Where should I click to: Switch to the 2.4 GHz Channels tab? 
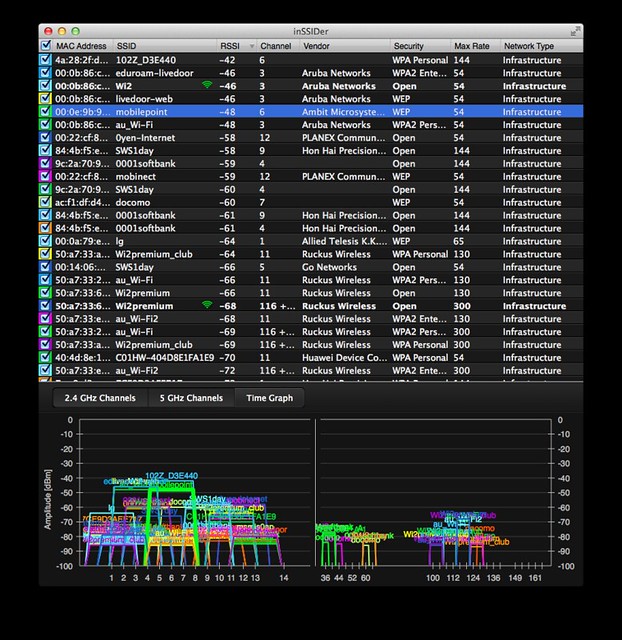100,398
